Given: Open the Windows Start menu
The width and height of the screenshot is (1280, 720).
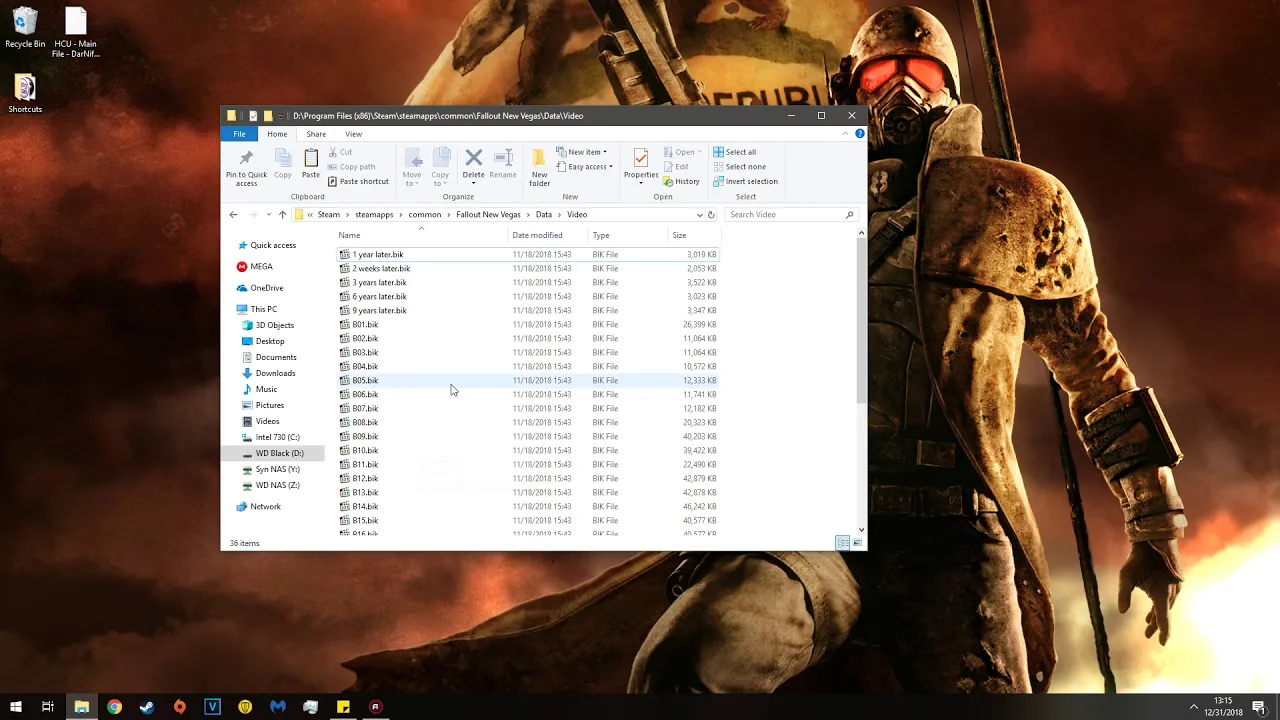Looking at the screenshot, I should [x=16, y=707].
